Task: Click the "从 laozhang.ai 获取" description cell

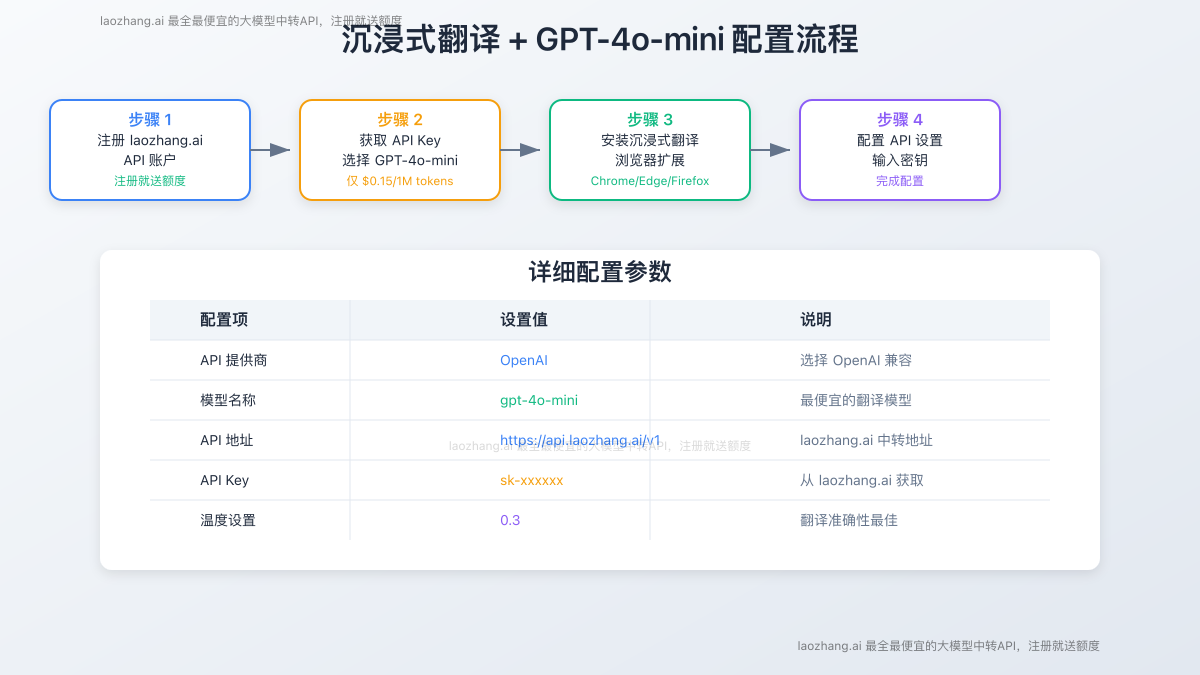Action: coord(862,480)
